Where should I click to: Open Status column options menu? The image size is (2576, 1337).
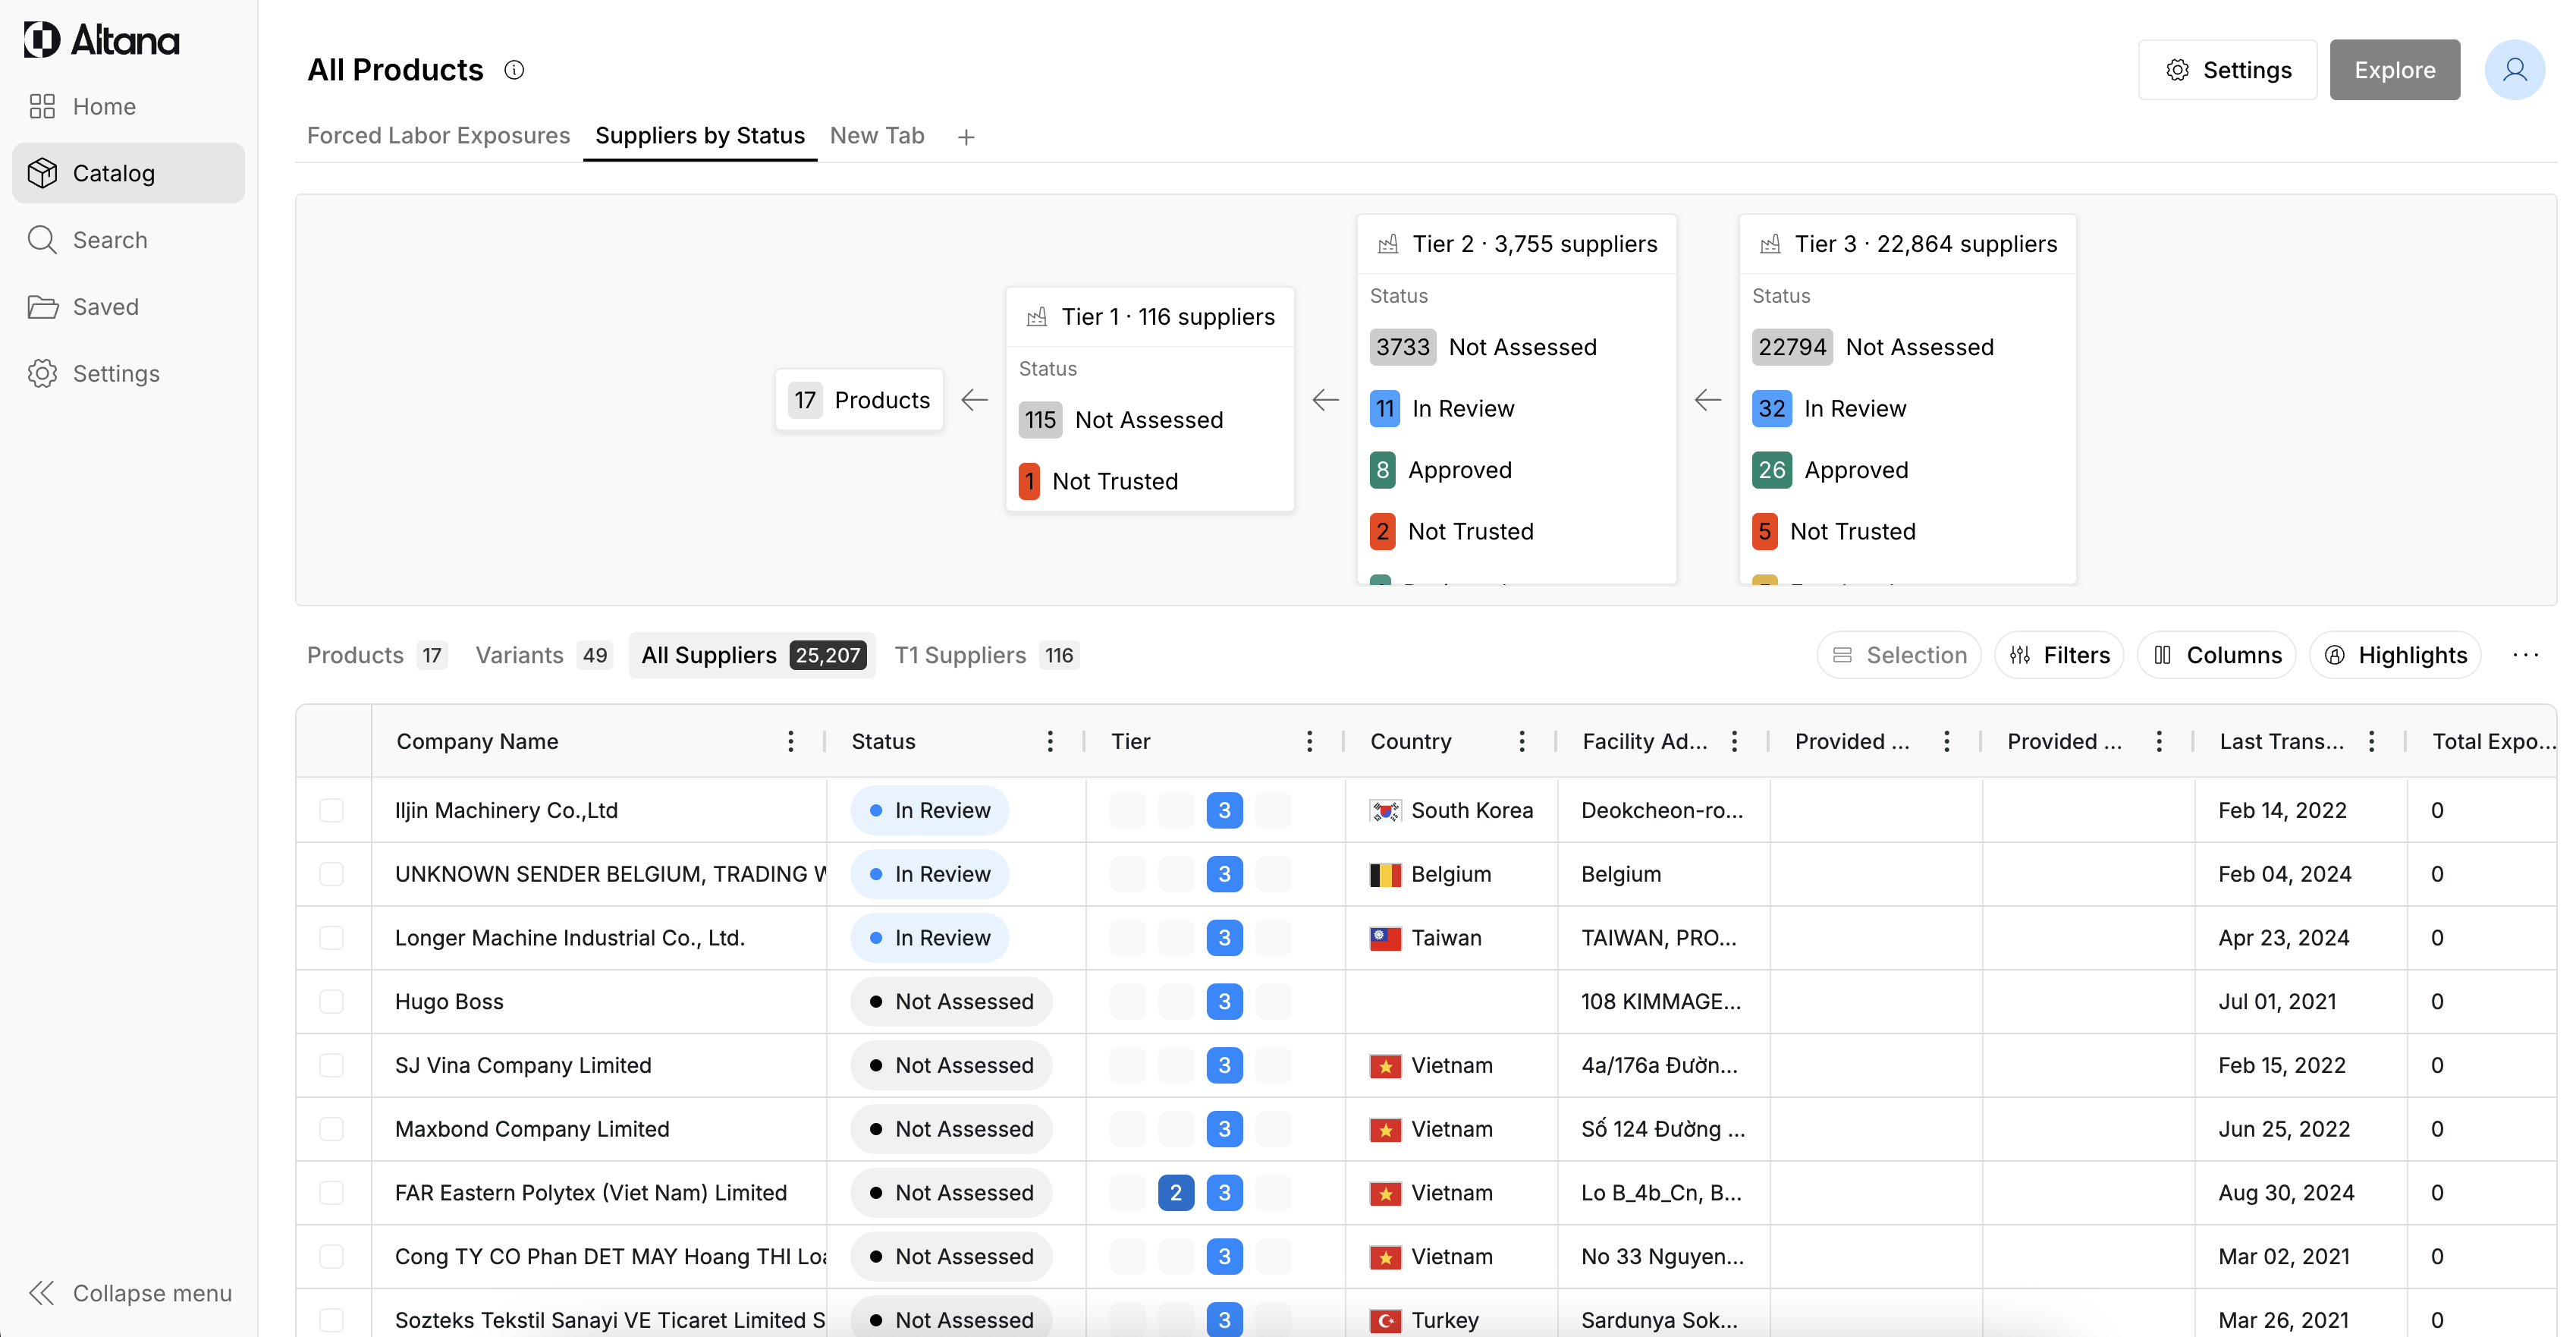[x=1049, y=741]
